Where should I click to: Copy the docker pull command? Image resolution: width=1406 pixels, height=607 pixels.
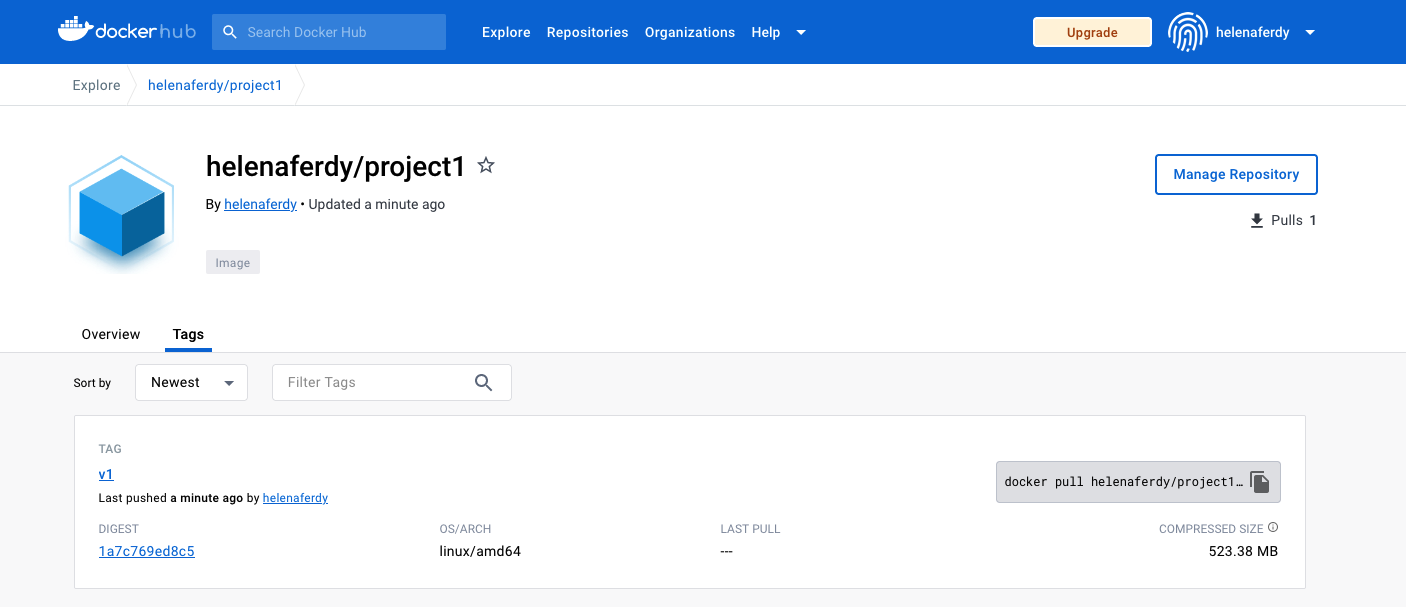(x=1260, y=482)
